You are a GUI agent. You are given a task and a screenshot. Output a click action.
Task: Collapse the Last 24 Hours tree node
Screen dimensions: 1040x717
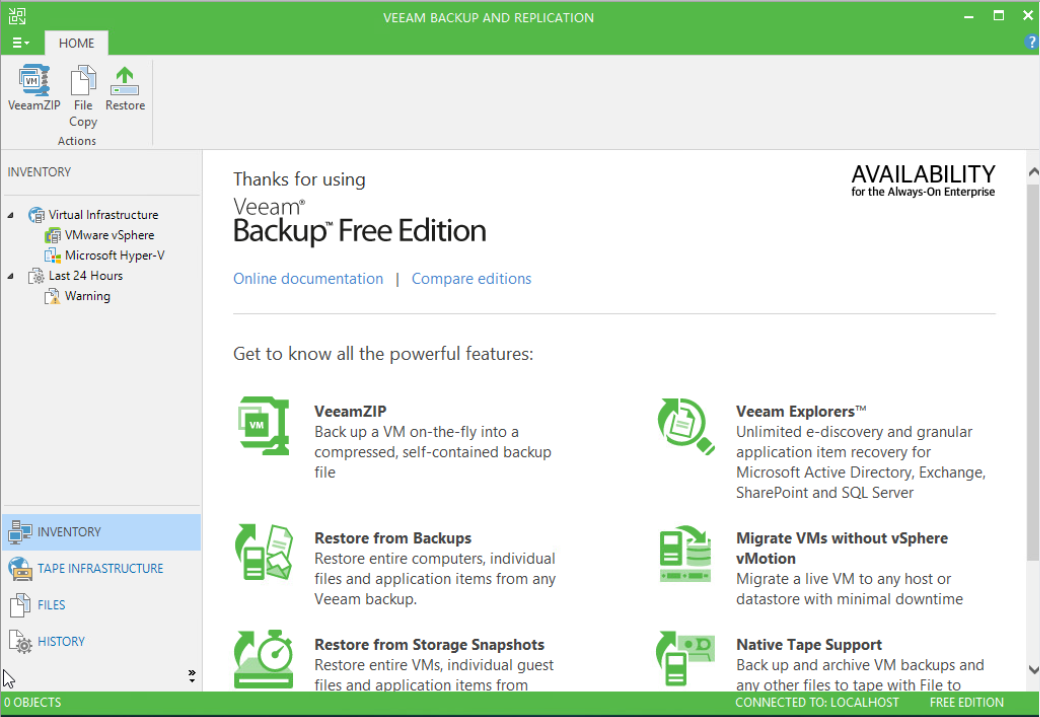pyautogui.click(x=11, y=276)
